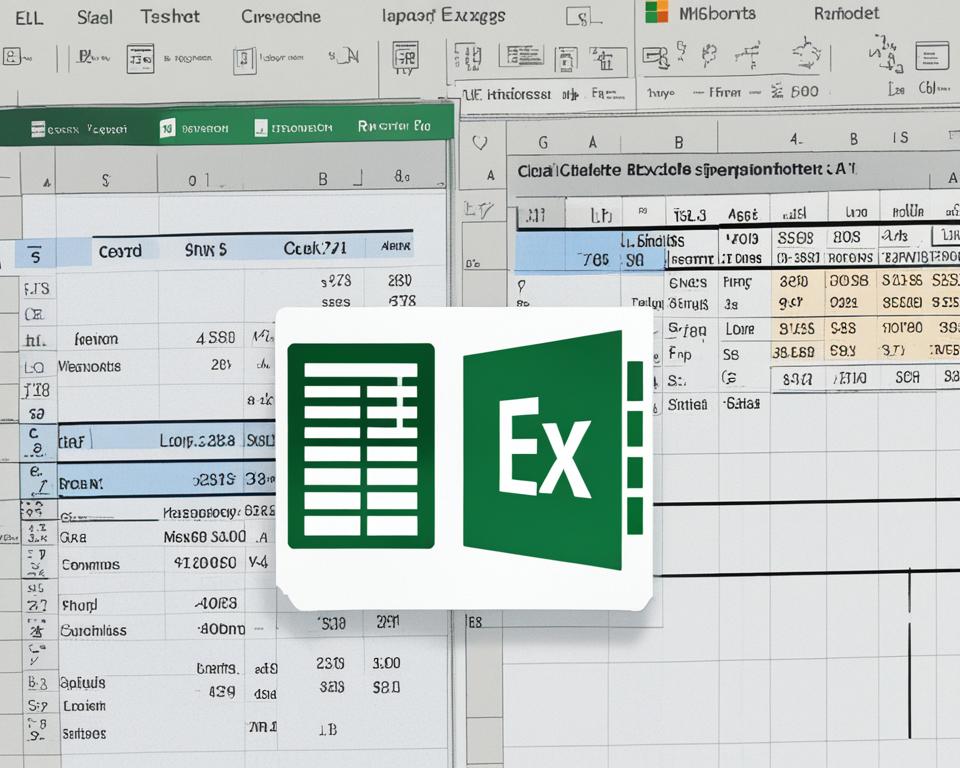The width and height of the screenshot is (960, 768).
Task: Click the 'Cock7z1' header cell
Action: click(315, 248)
